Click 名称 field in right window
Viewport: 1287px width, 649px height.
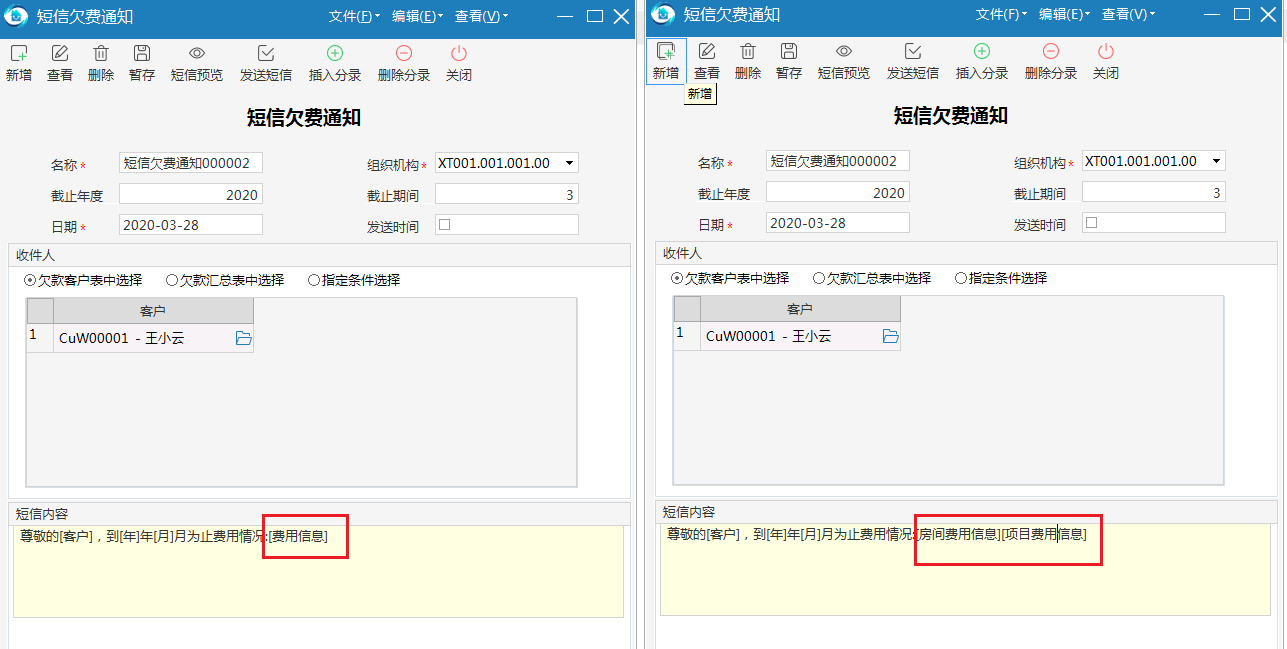(838, 161)
